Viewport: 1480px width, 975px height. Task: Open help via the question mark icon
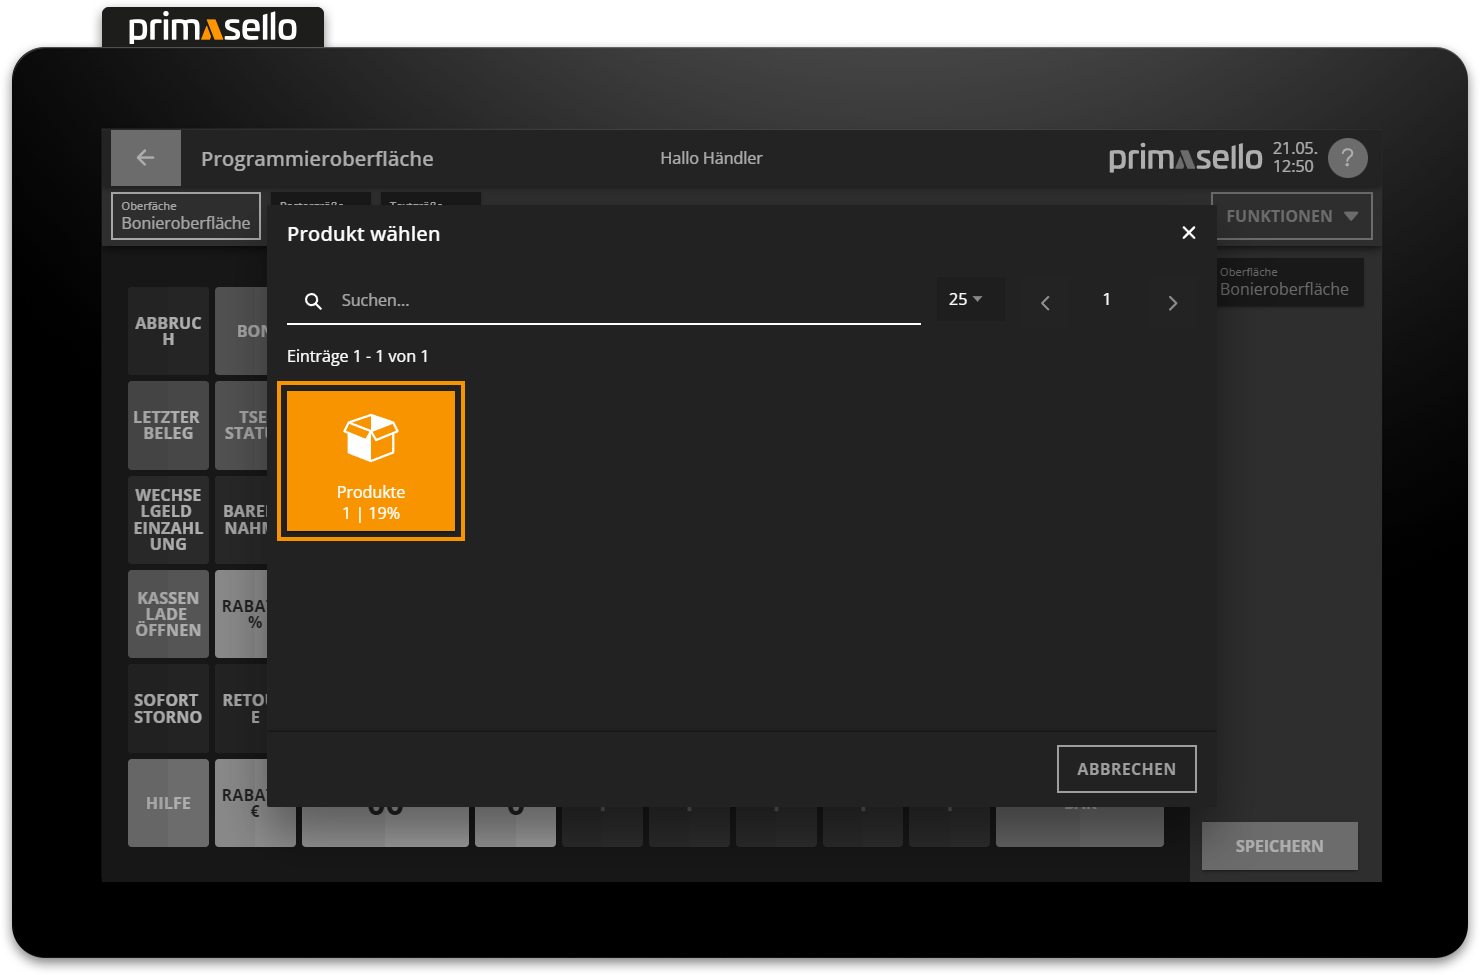1347,157
